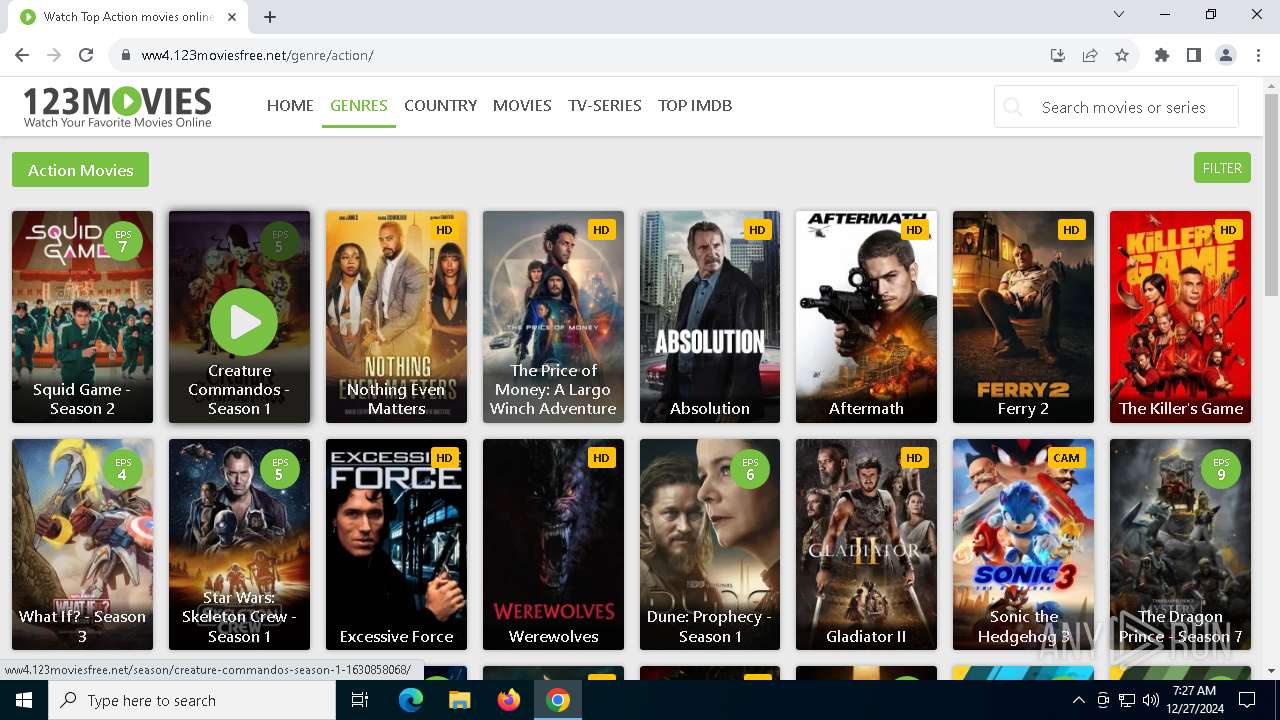This screenshot has height=720, width=1280.
Task: Open the Chrome three-dot menu
Action: [1258, 55]
